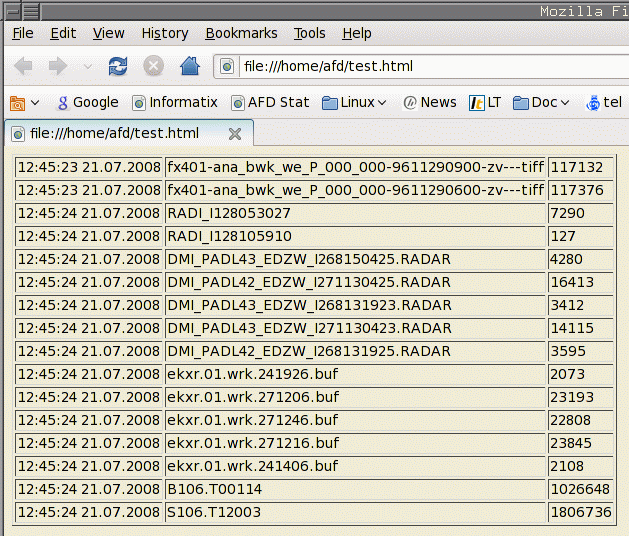Image resolution: width=629 pixels, height=536 pixels.
Task: Click the site icon in address bar
Action: tap(228, 67)
